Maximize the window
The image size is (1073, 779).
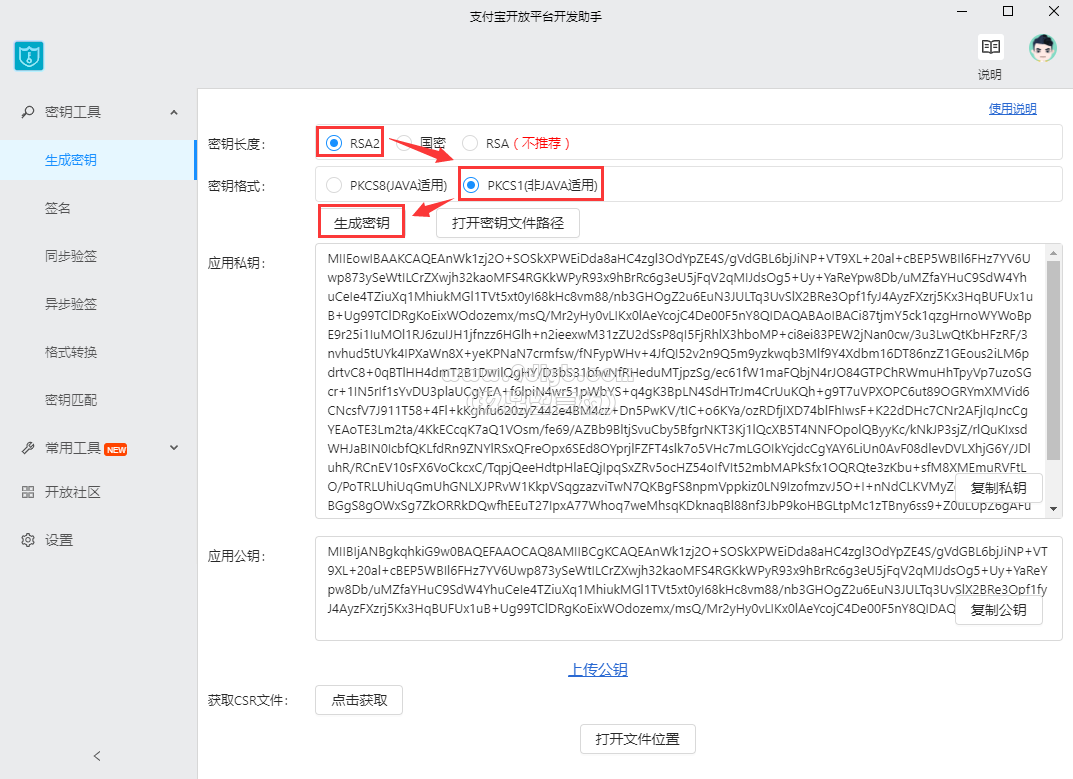coord(1008,11)
